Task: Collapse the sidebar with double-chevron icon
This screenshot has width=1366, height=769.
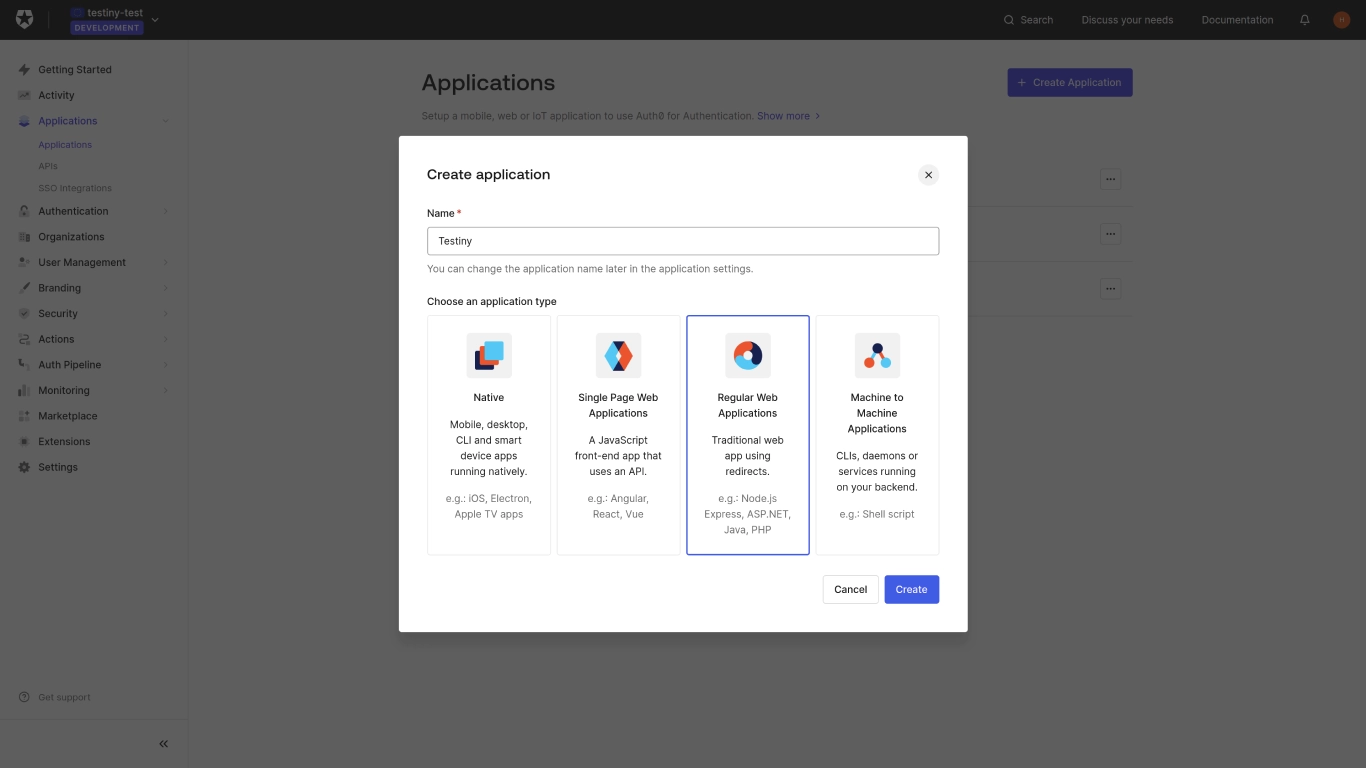Action: [164, 744]
